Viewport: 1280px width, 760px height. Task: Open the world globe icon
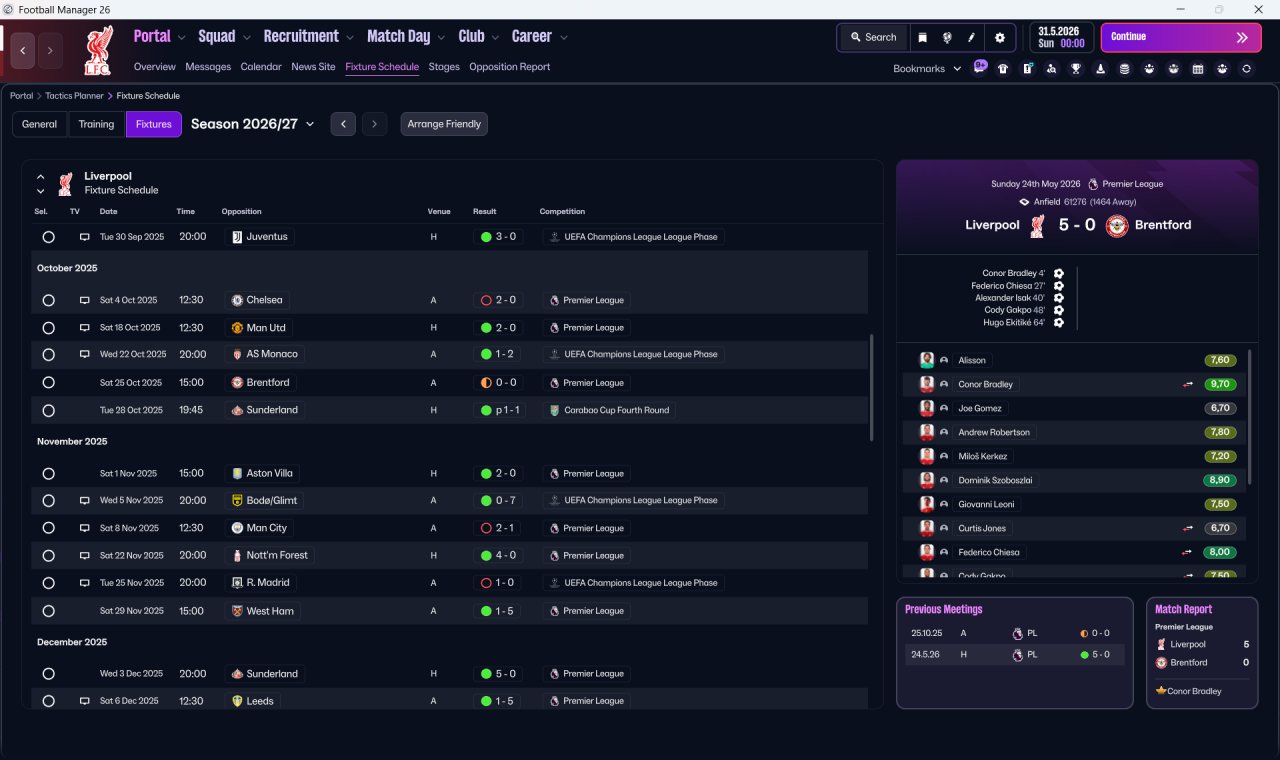tap(947, 37)
